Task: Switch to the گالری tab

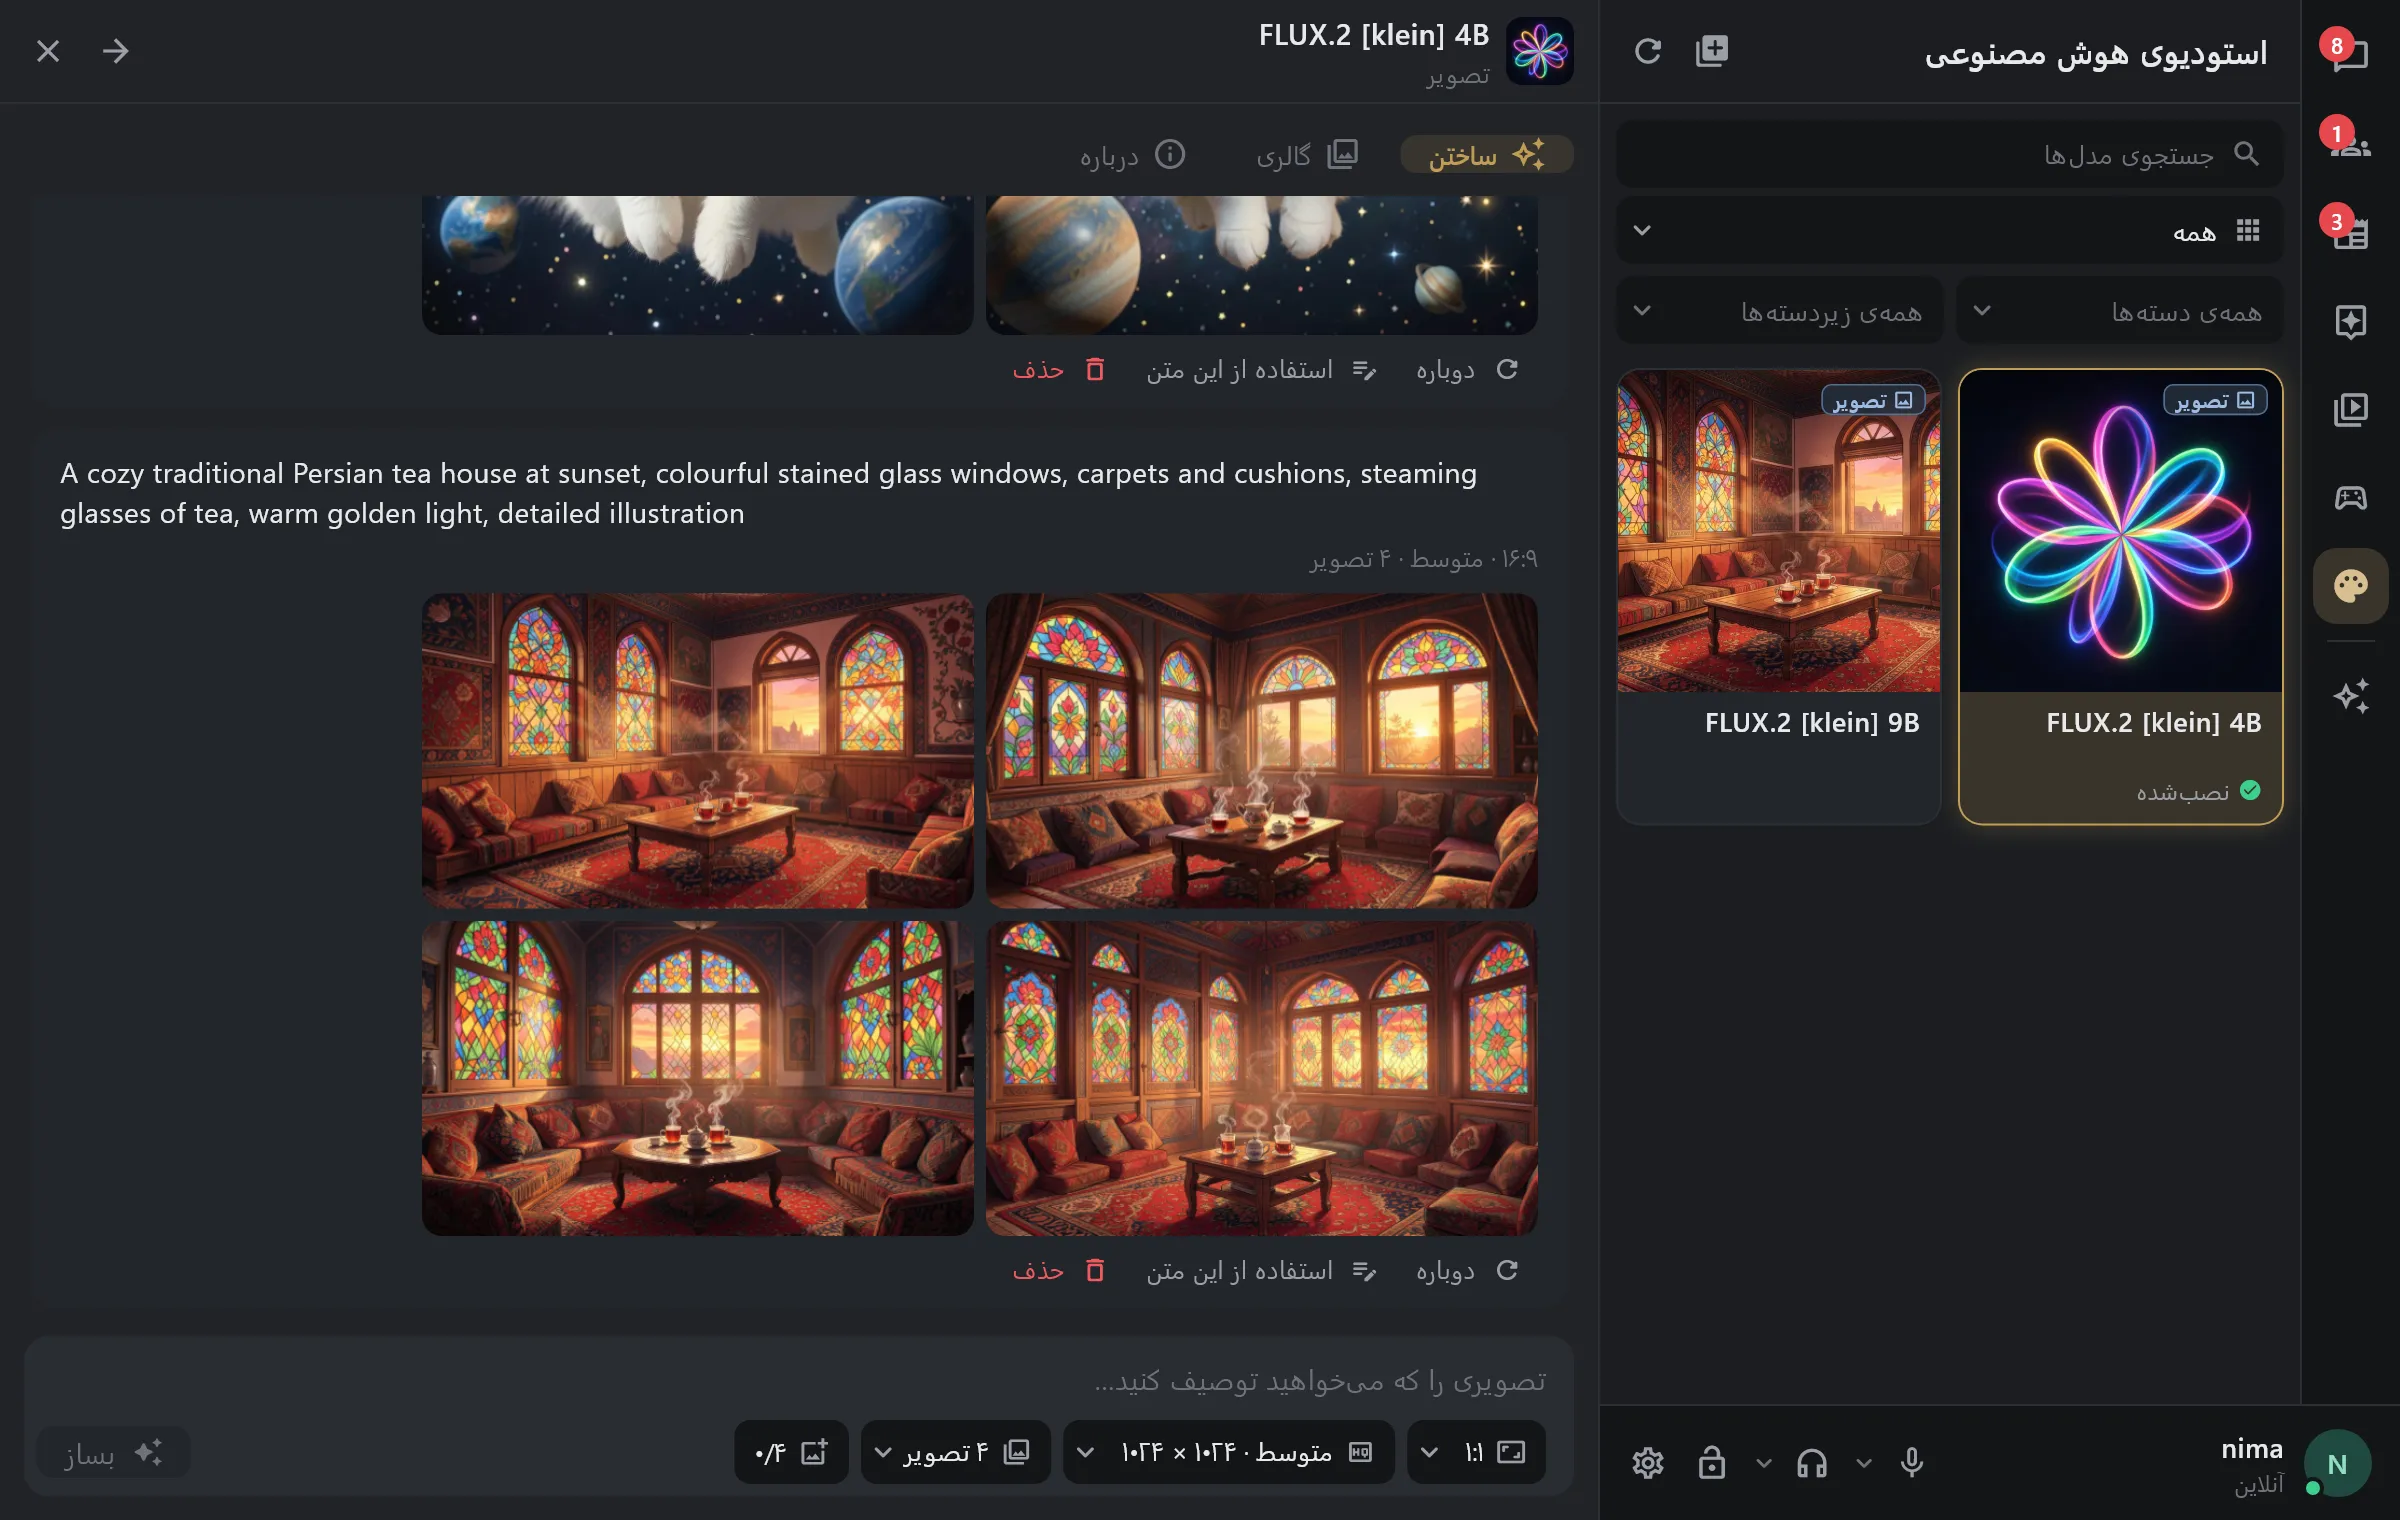Action: [x=1306, y=155]
